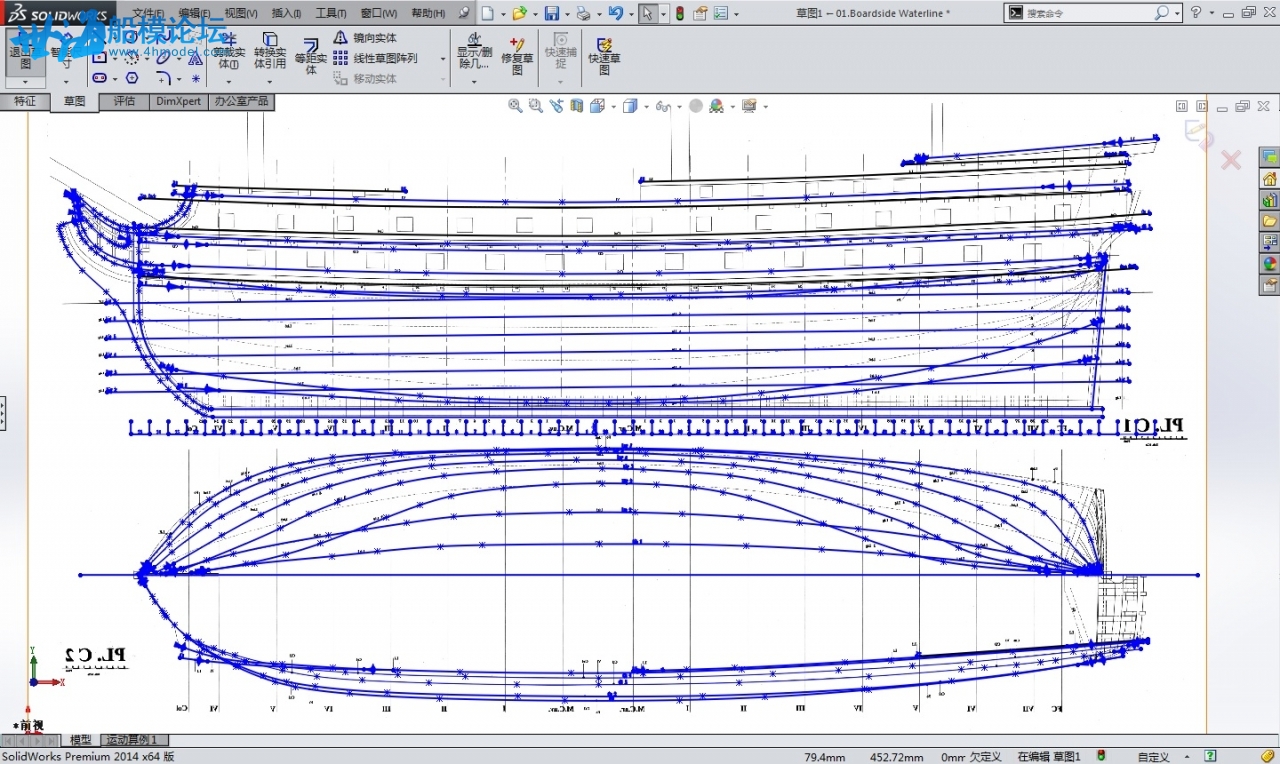Open the 帮助(H) Help menu

coord(428,13)
